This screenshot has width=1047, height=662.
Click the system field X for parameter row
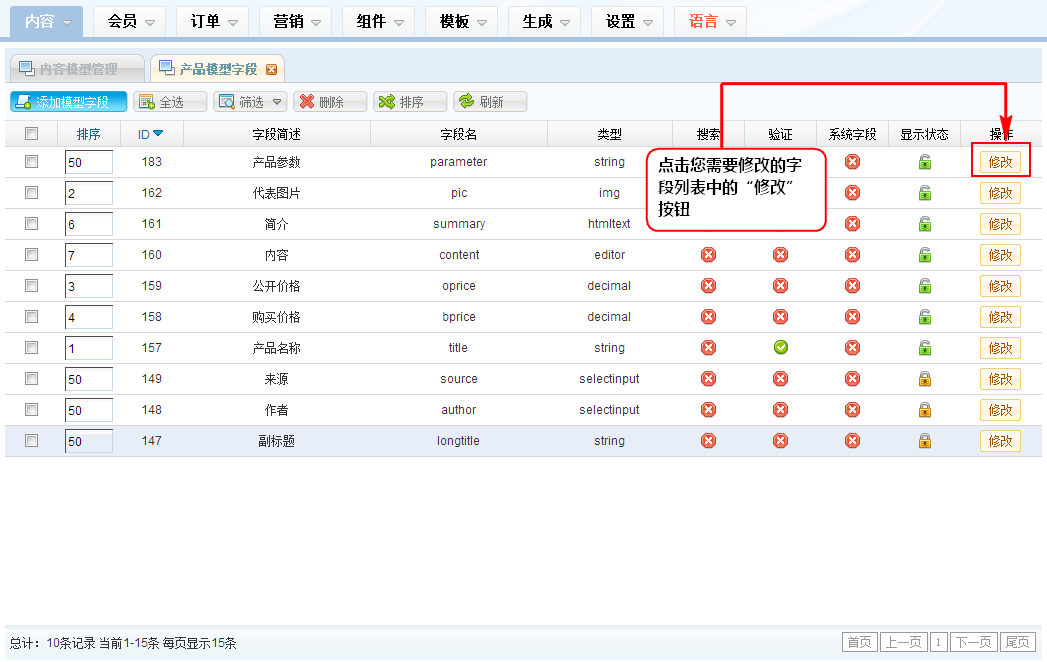852,162
